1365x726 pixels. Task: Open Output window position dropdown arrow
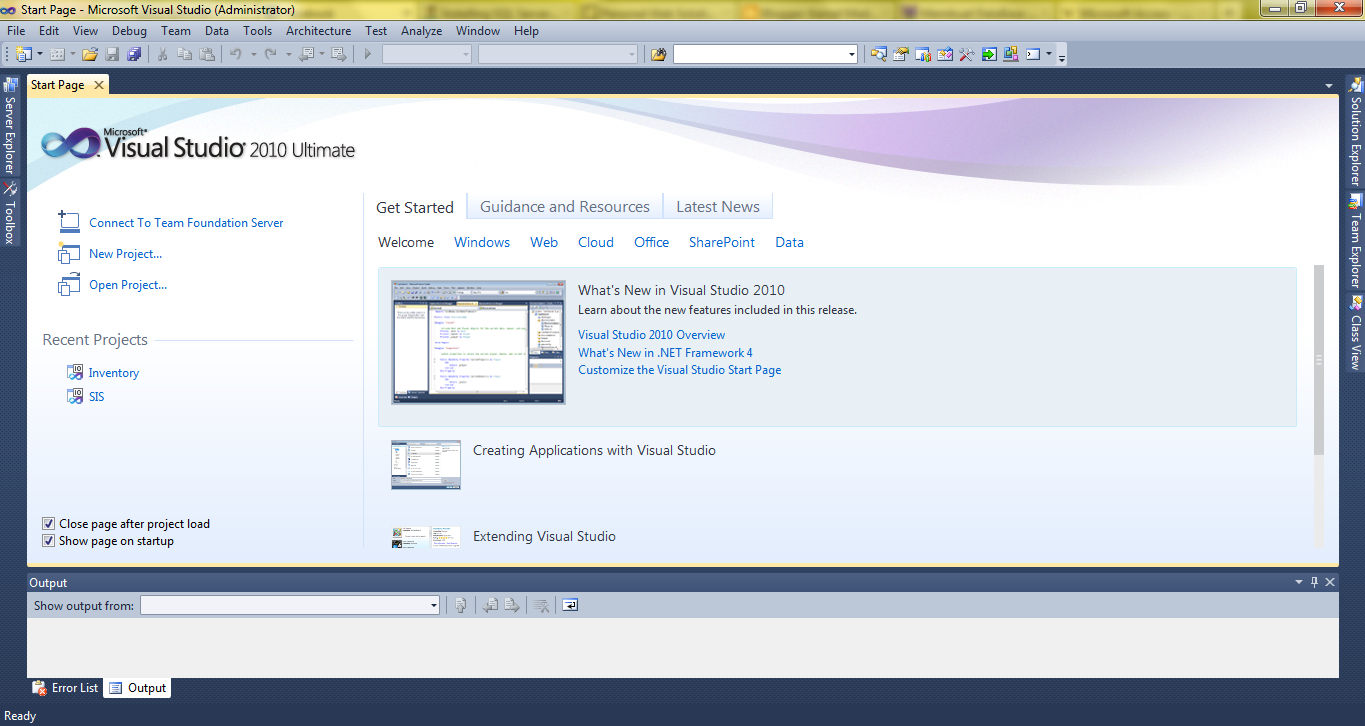1300,582
